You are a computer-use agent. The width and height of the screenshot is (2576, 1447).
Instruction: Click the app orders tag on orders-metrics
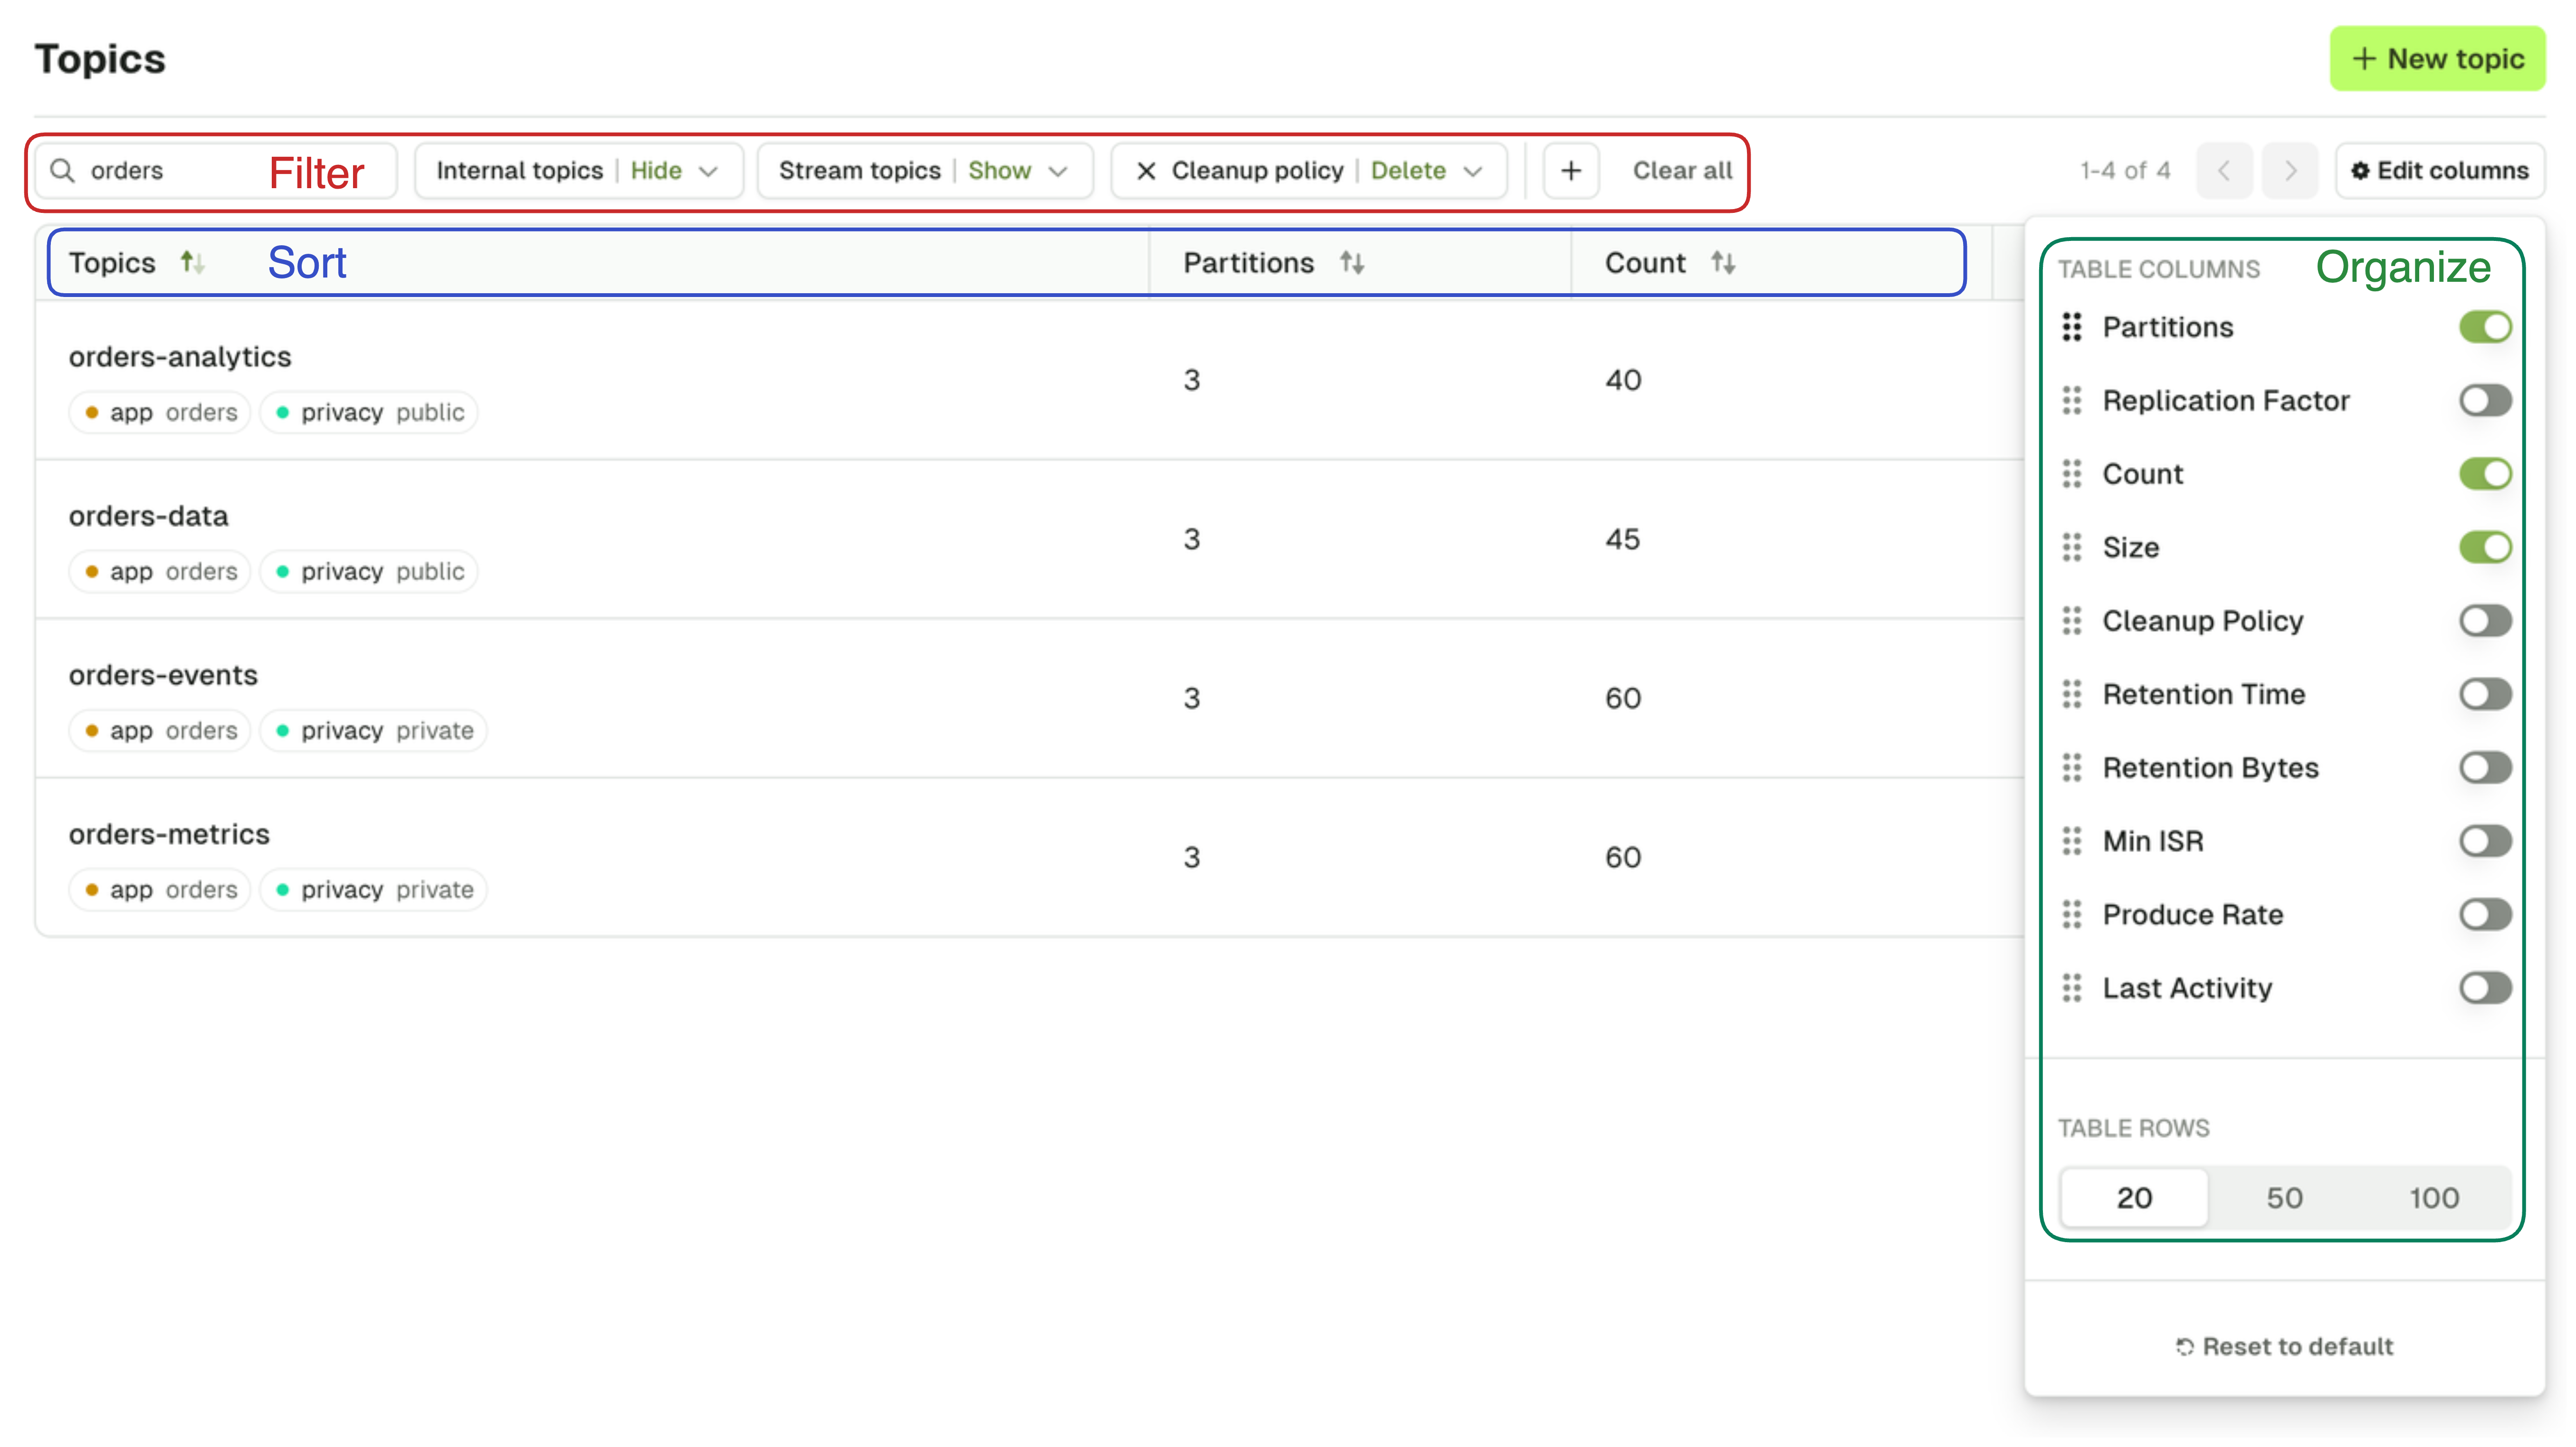160,889
